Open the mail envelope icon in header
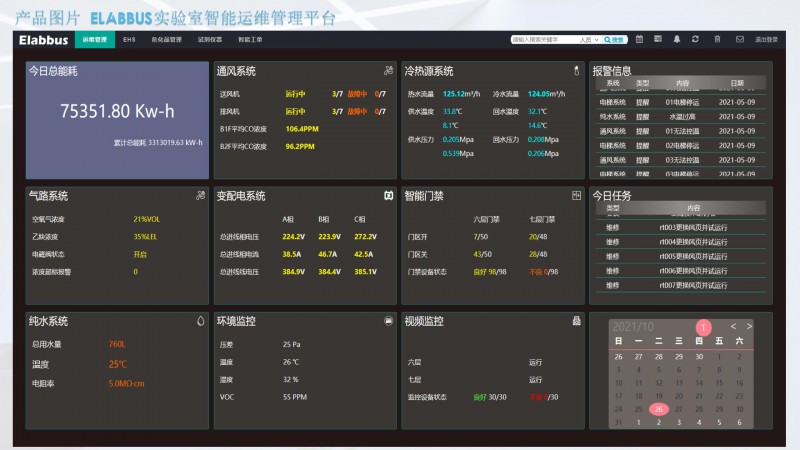Viewport: 800px width, 450px height. 740,39
